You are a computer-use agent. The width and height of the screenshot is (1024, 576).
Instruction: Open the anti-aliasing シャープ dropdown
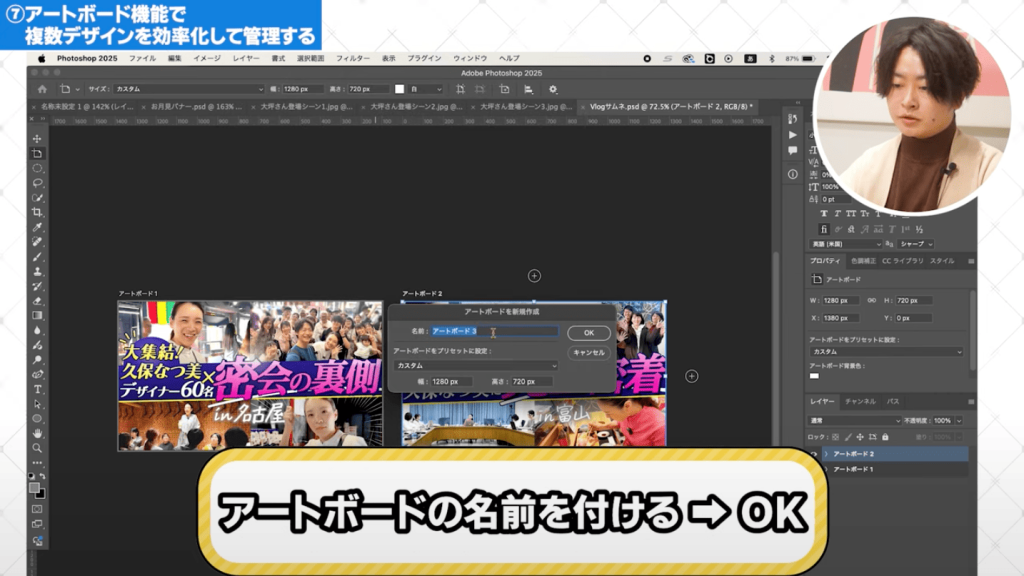click(916, 244)
